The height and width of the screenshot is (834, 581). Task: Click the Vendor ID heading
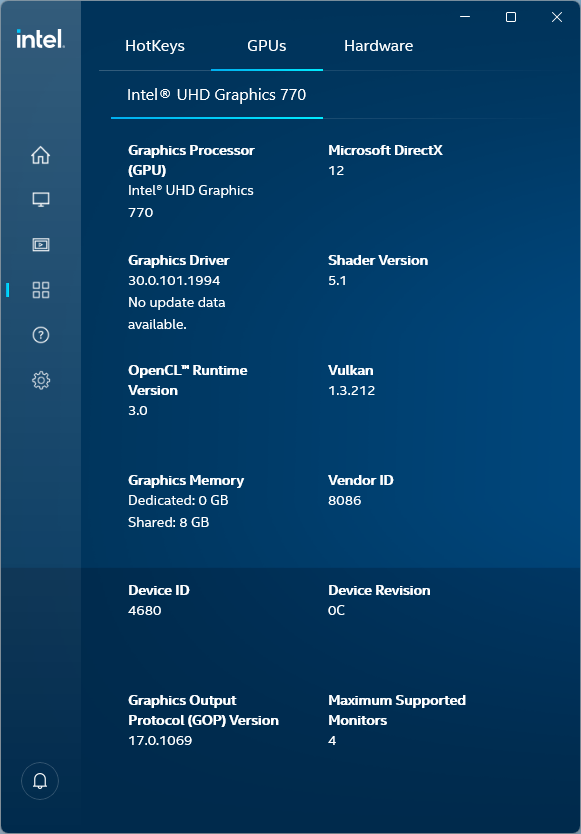click(361, 481)
